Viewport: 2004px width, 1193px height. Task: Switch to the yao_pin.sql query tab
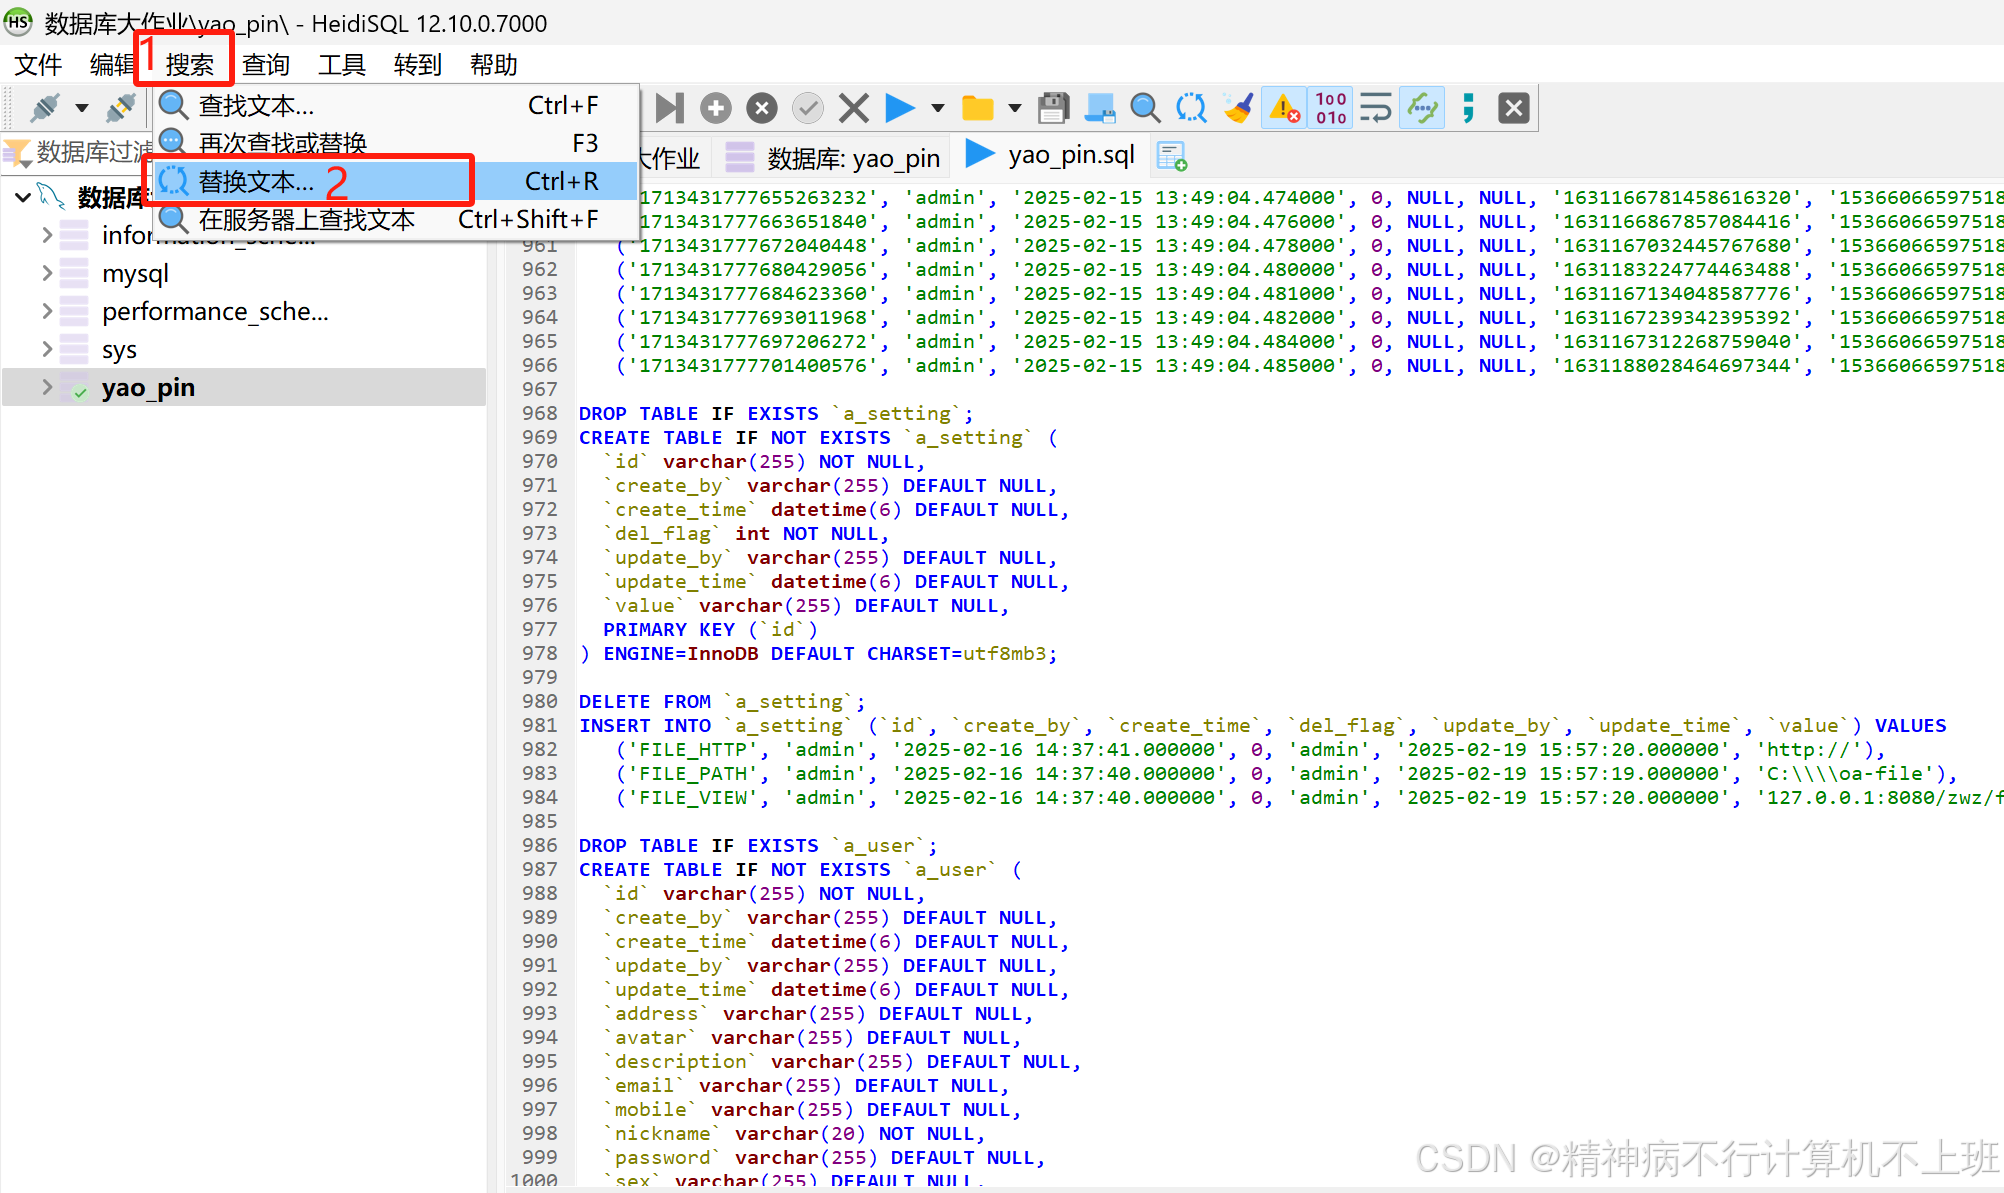[x=1070, y=155]
